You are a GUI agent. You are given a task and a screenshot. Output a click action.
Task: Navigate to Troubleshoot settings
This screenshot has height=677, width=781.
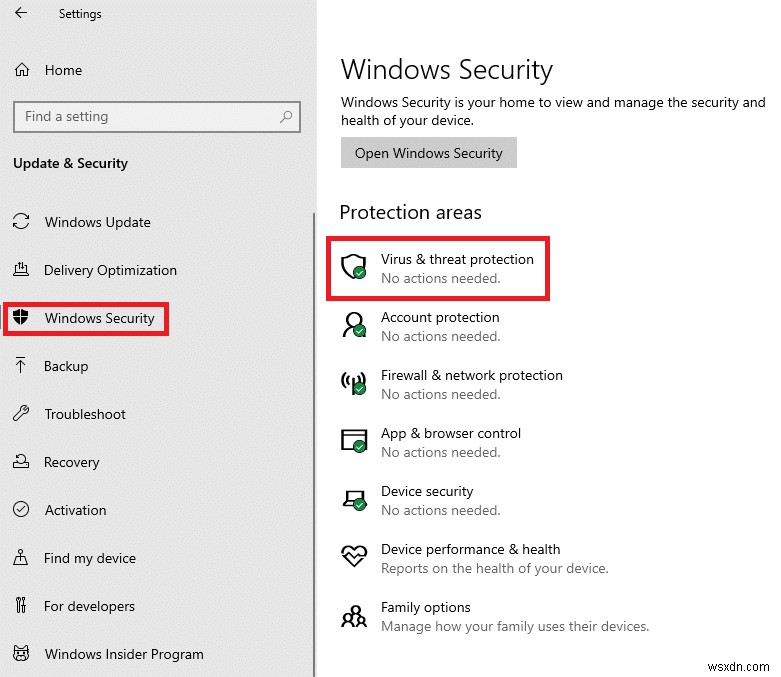(85, 414)
